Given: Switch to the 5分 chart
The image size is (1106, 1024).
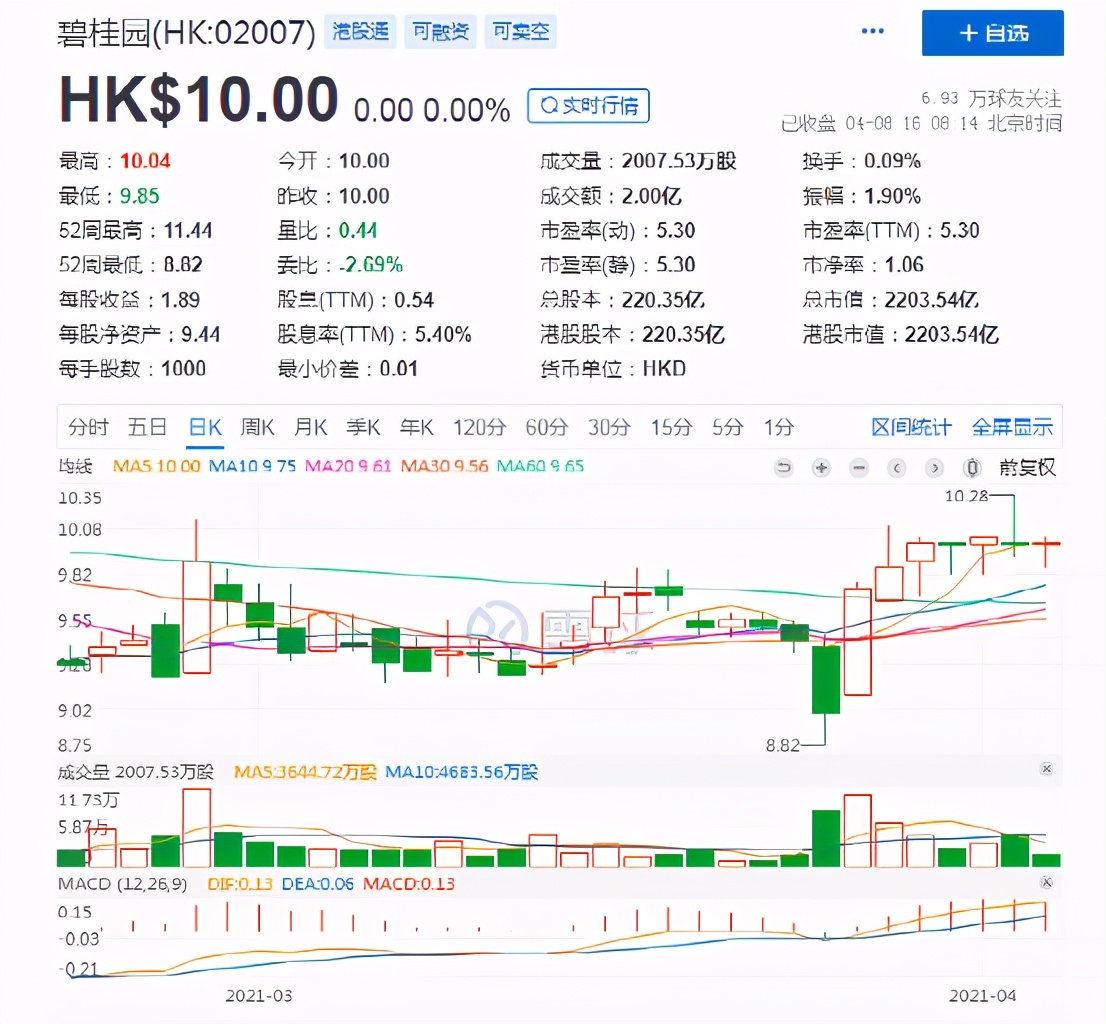Looking at the screenshot, I should pos(728,427).
